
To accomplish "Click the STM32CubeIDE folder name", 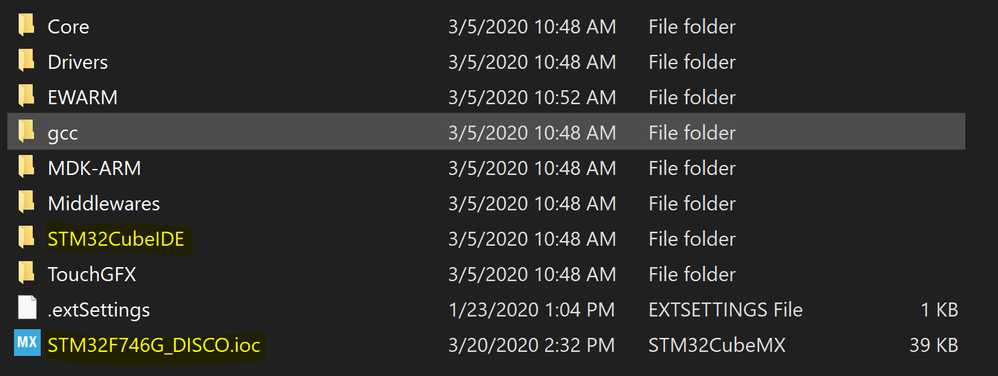I will (x=116, y=239).
